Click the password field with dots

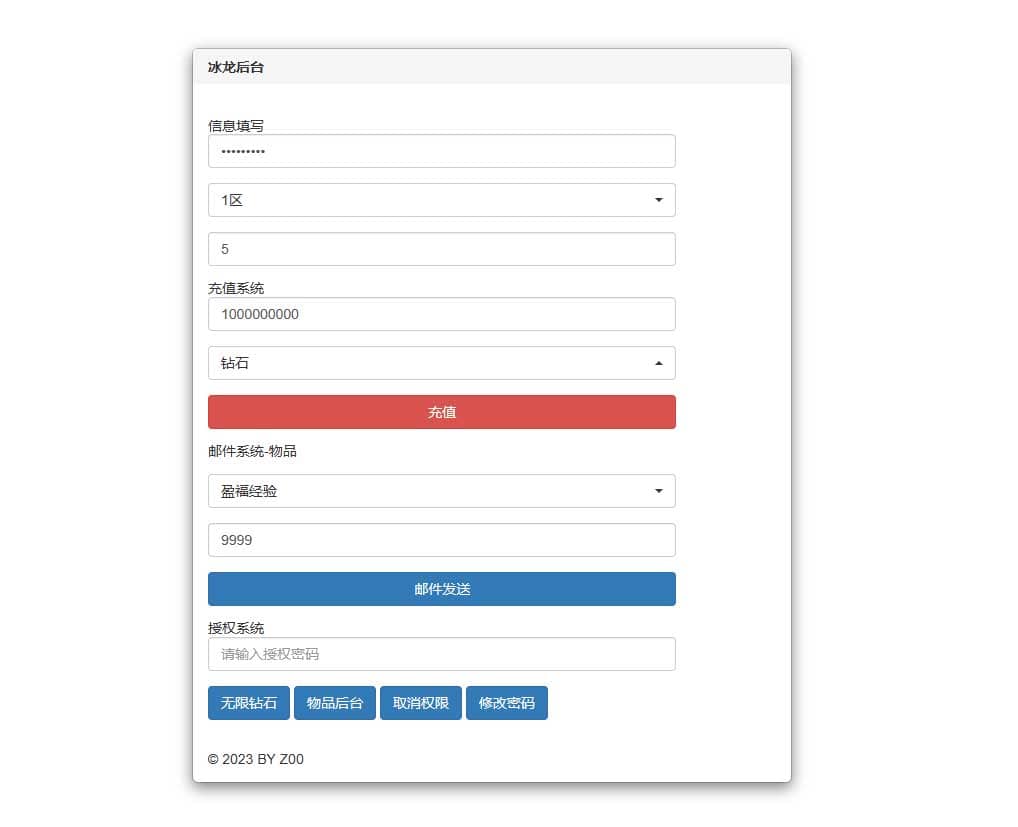click(441, 151)
